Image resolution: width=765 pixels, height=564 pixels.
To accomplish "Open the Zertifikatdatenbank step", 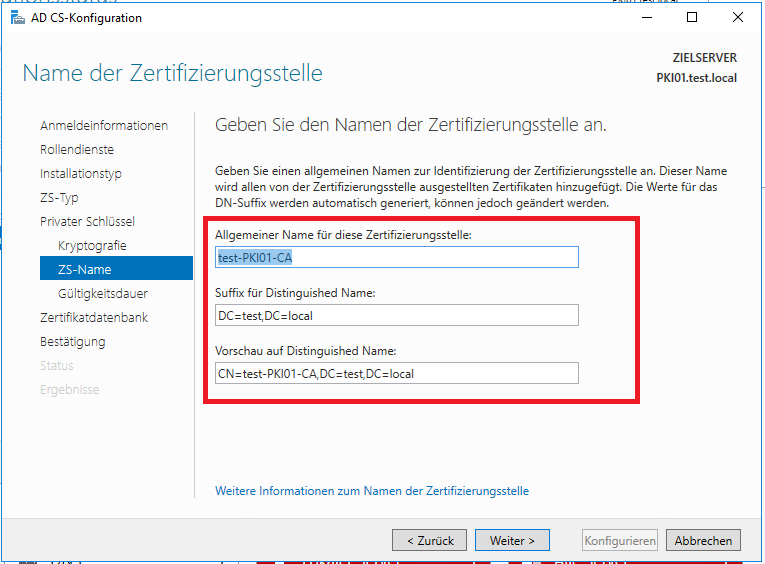I will [94, 318].
